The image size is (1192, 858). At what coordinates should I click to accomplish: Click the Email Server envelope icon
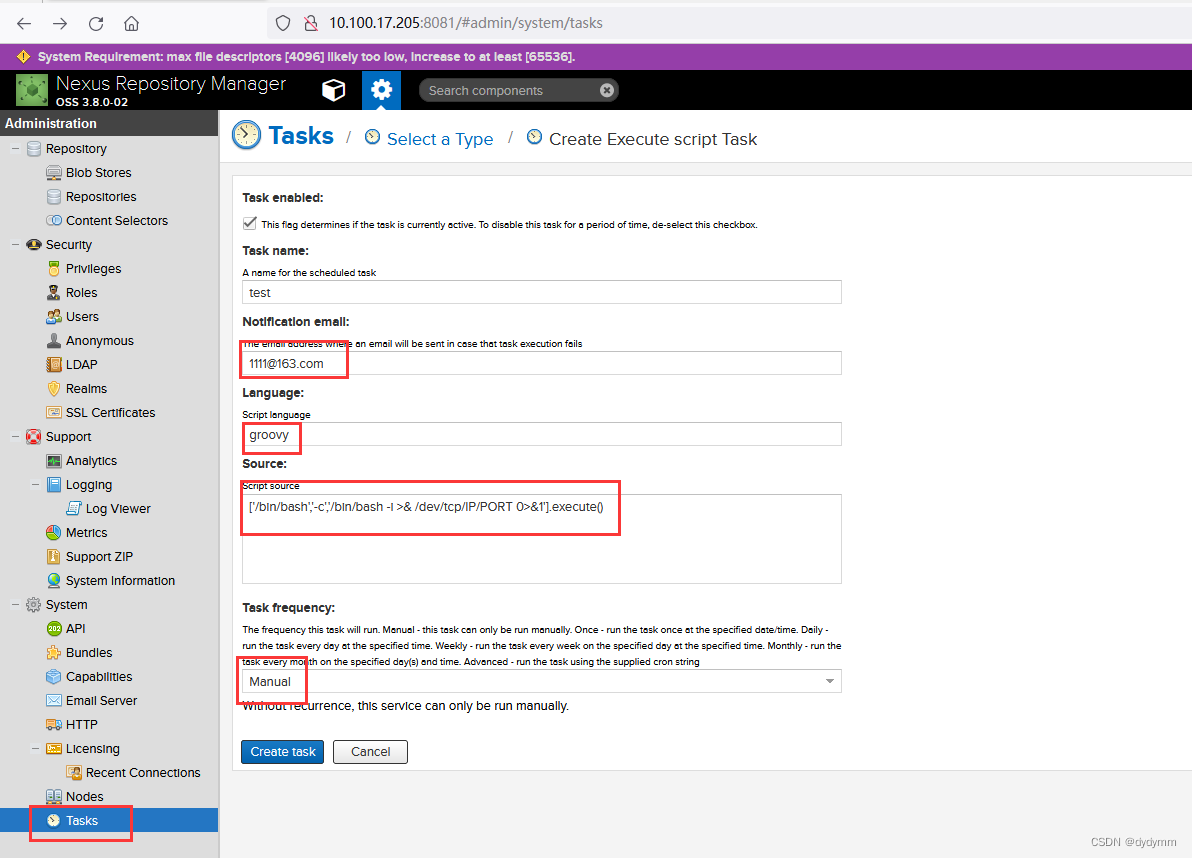click(x=54, y=701)
